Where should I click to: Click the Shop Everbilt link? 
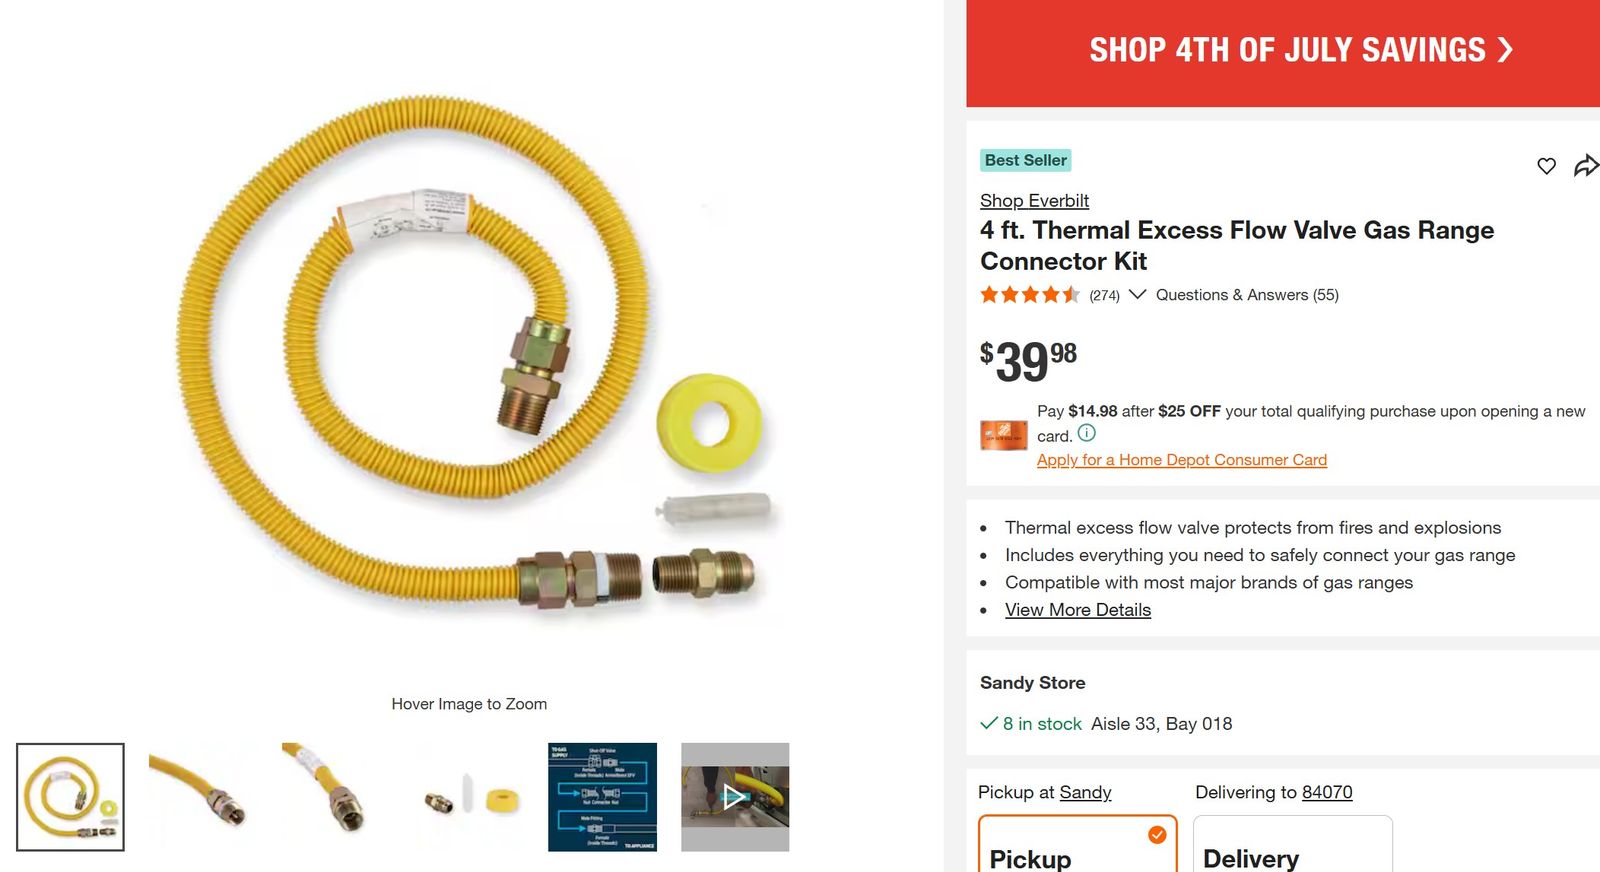tap(1034, 201)
